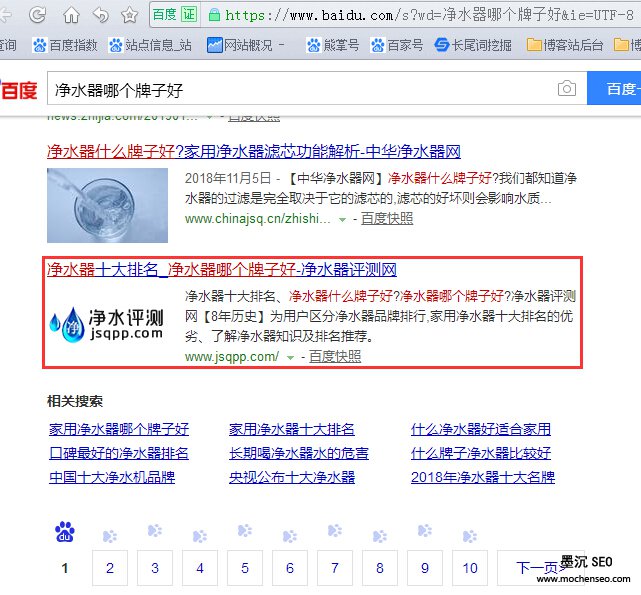Screen dimensions: 641x595
Task: Click the browser address bar URL
Action: tap(429, 16)
